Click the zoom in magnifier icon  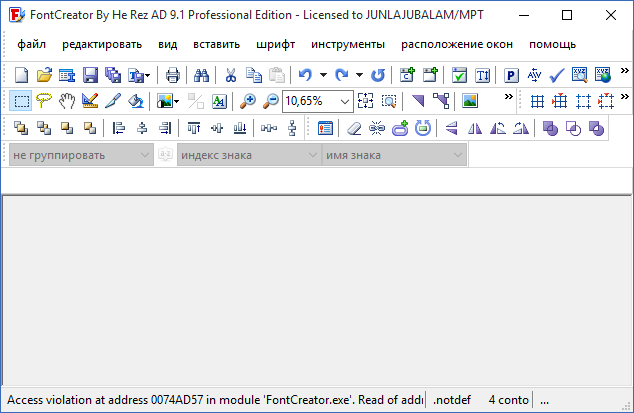point(247,101)
